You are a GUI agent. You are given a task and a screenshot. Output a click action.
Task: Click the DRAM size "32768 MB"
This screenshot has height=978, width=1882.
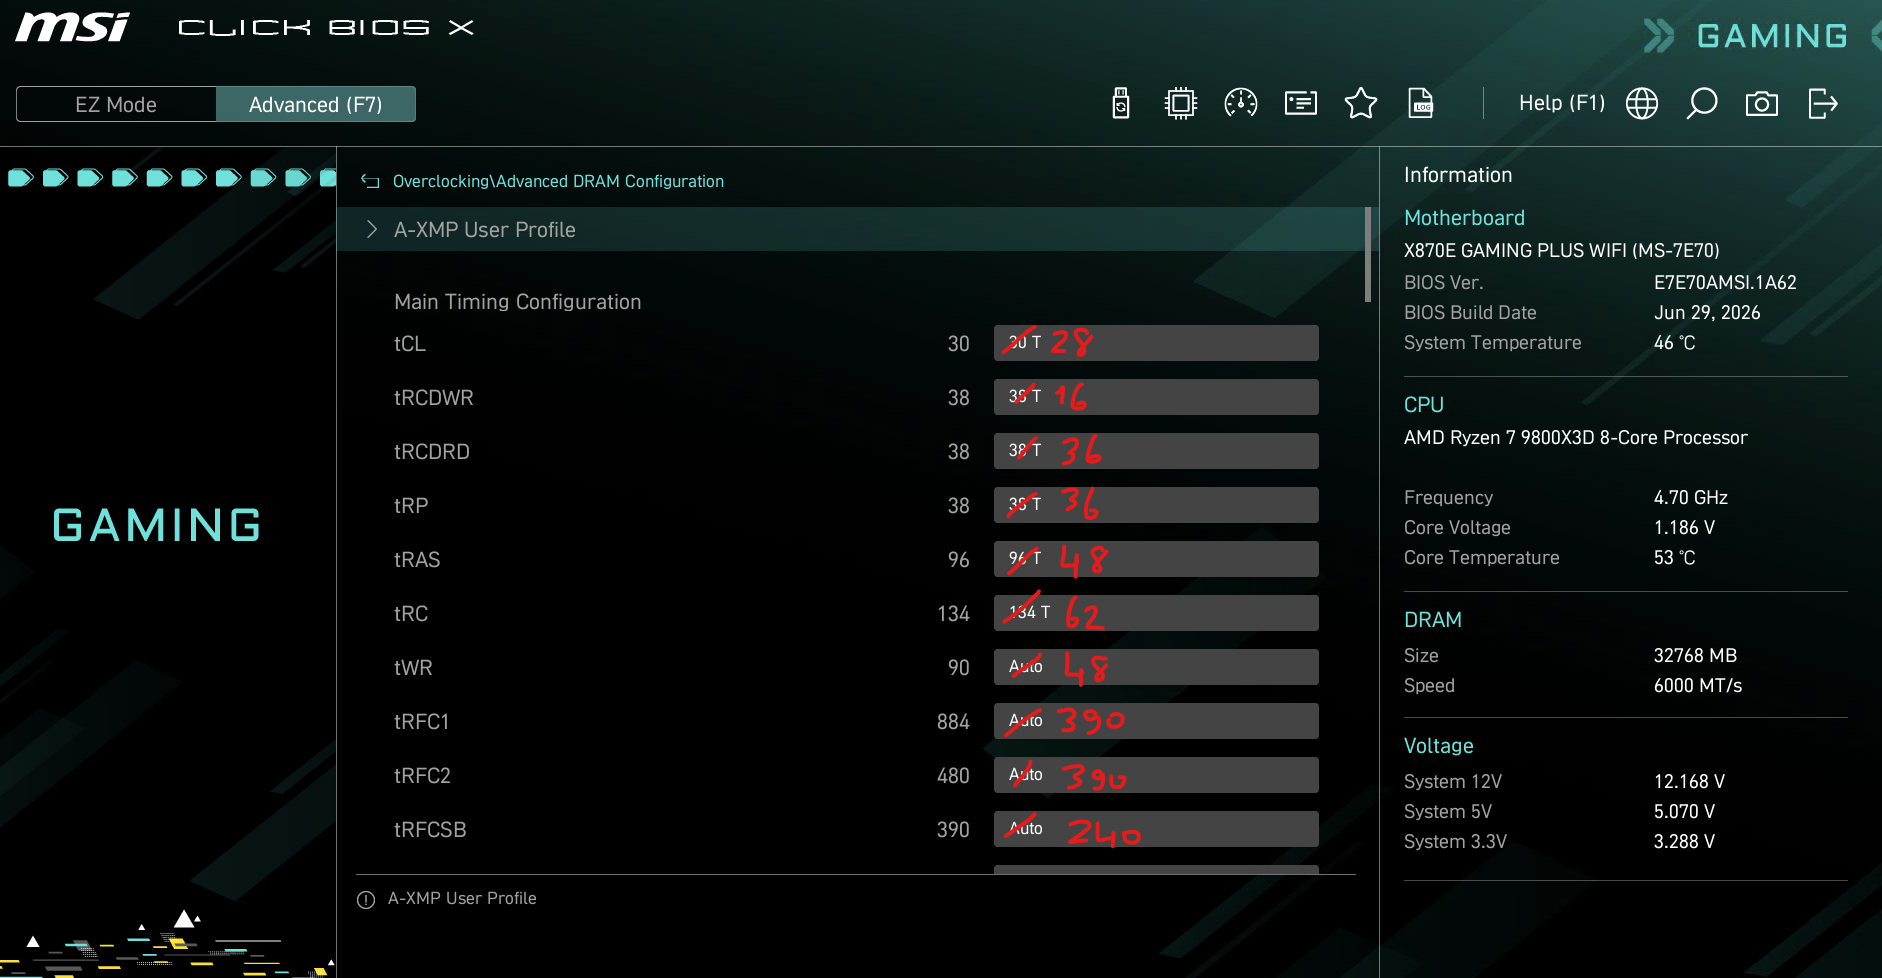click(1695, 656)
